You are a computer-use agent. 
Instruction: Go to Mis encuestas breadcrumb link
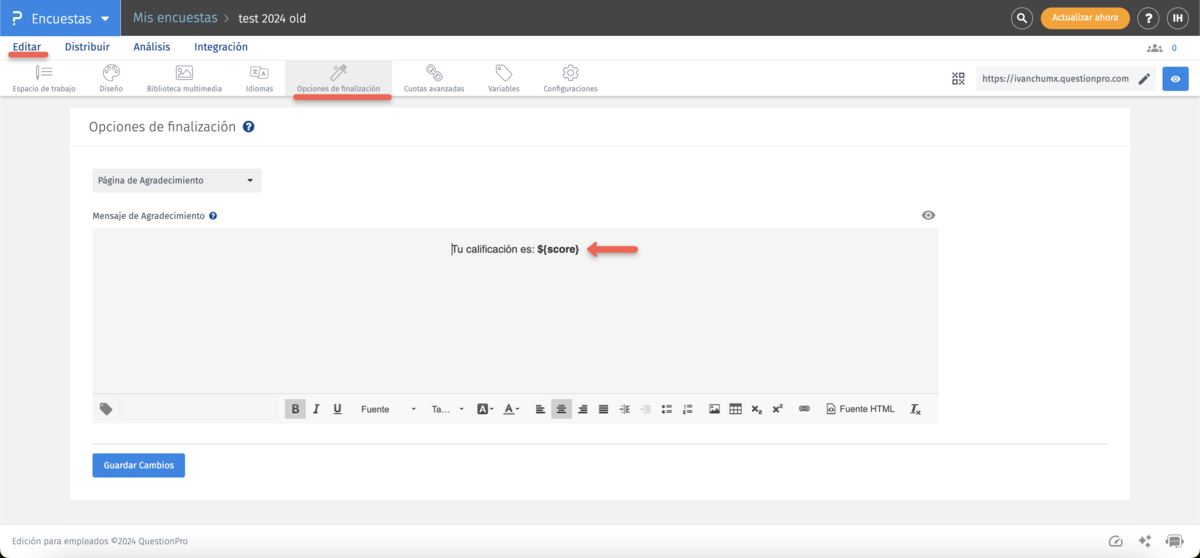coord(174,18)
